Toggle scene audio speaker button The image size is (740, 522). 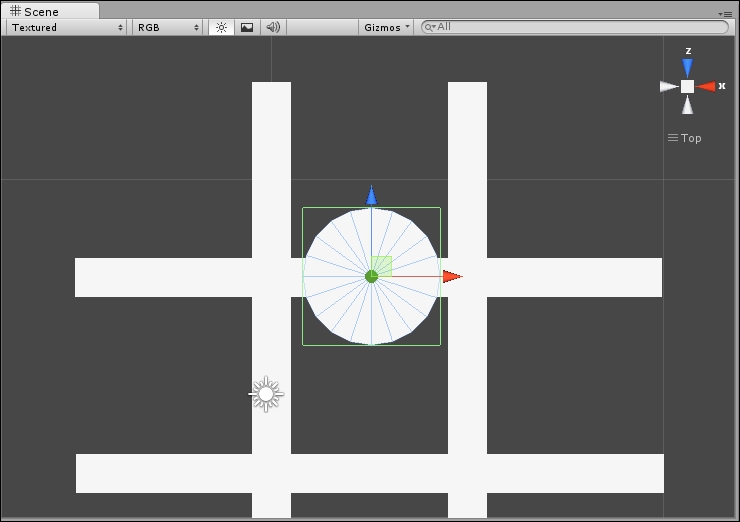point(273,27)
